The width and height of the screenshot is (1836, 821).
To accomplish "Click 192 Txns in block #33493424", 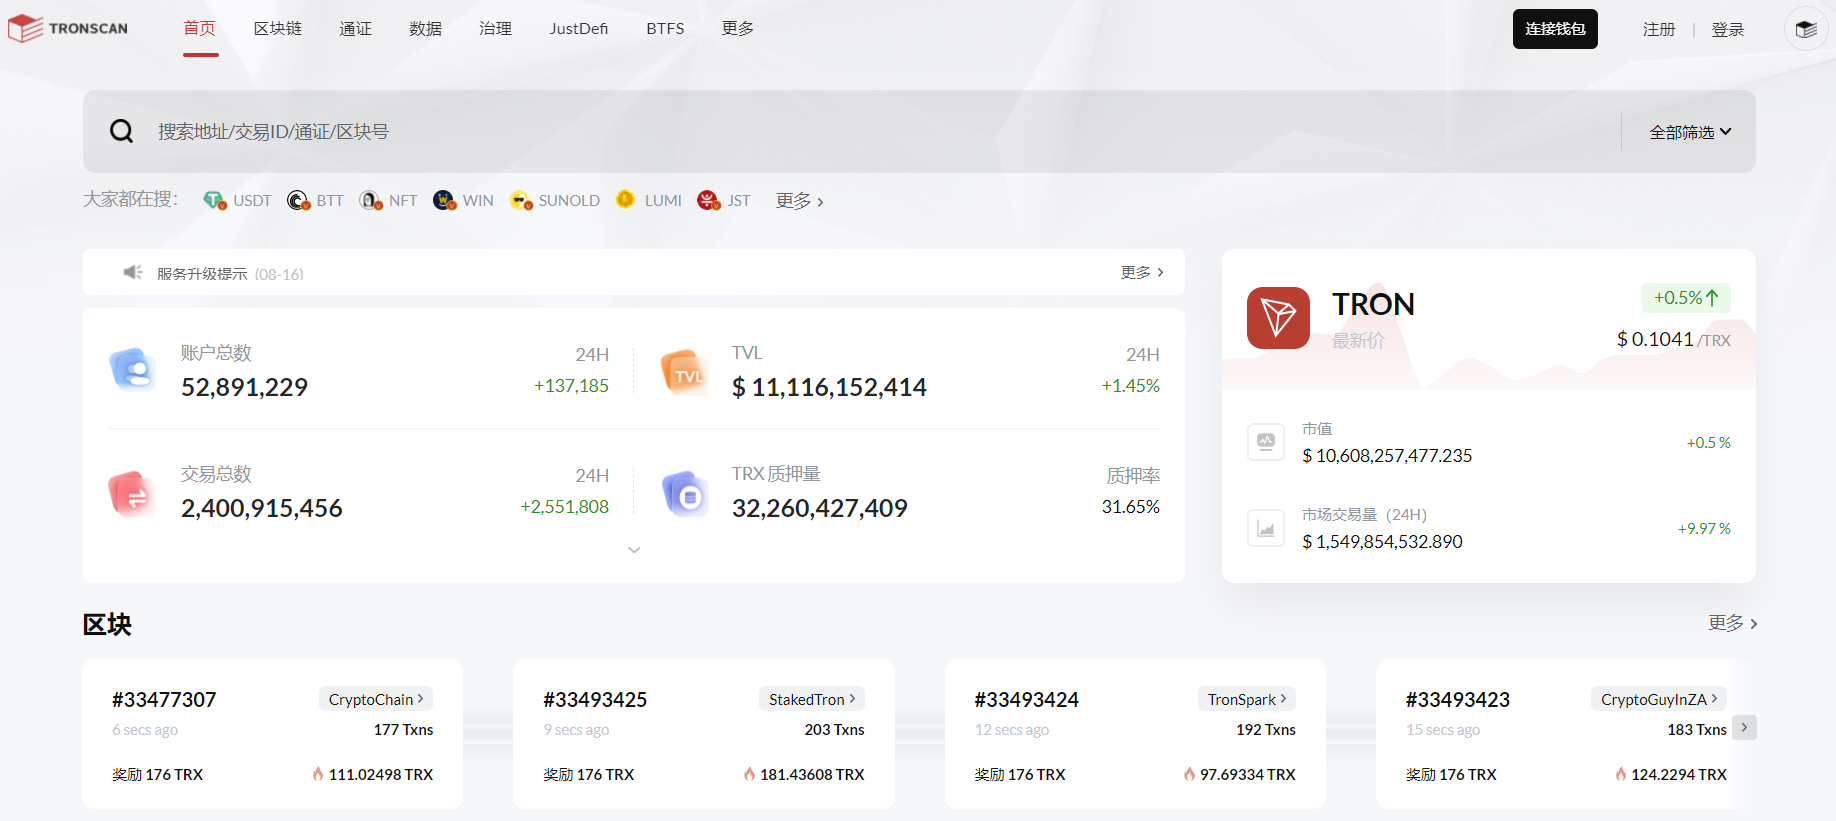I will 1266,729.
